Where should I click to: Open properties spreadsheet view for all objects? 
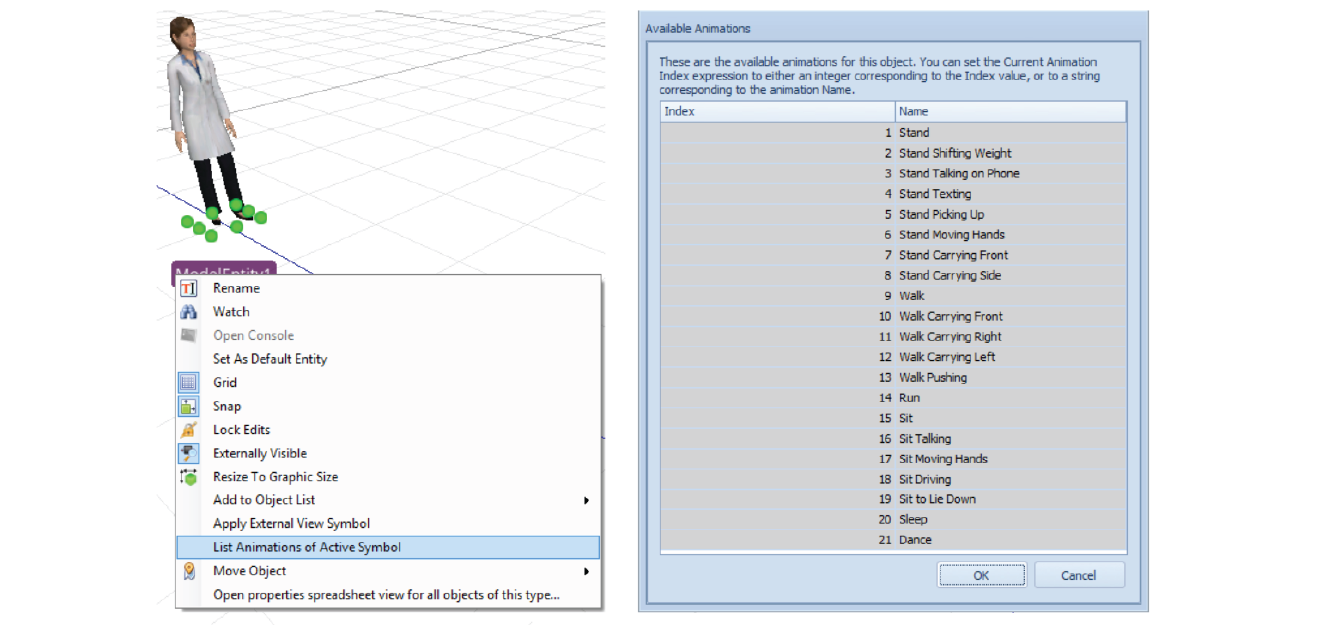[x=386, y=595]
